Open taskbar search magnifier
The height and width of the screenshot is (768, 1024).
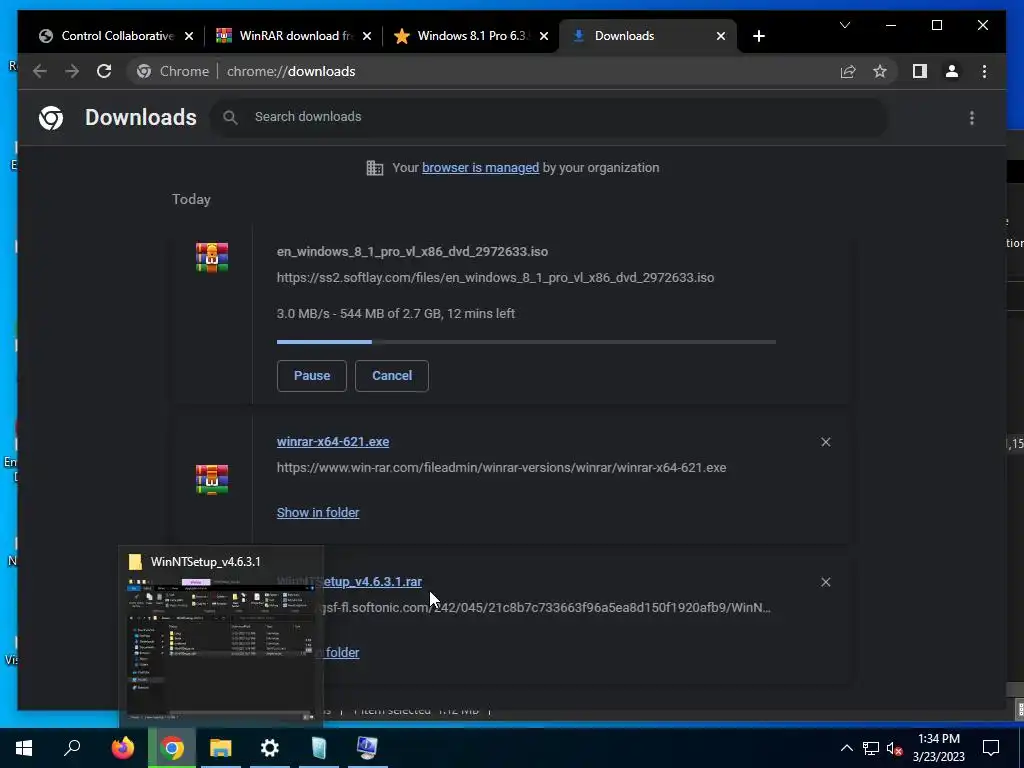pos(72,748)
